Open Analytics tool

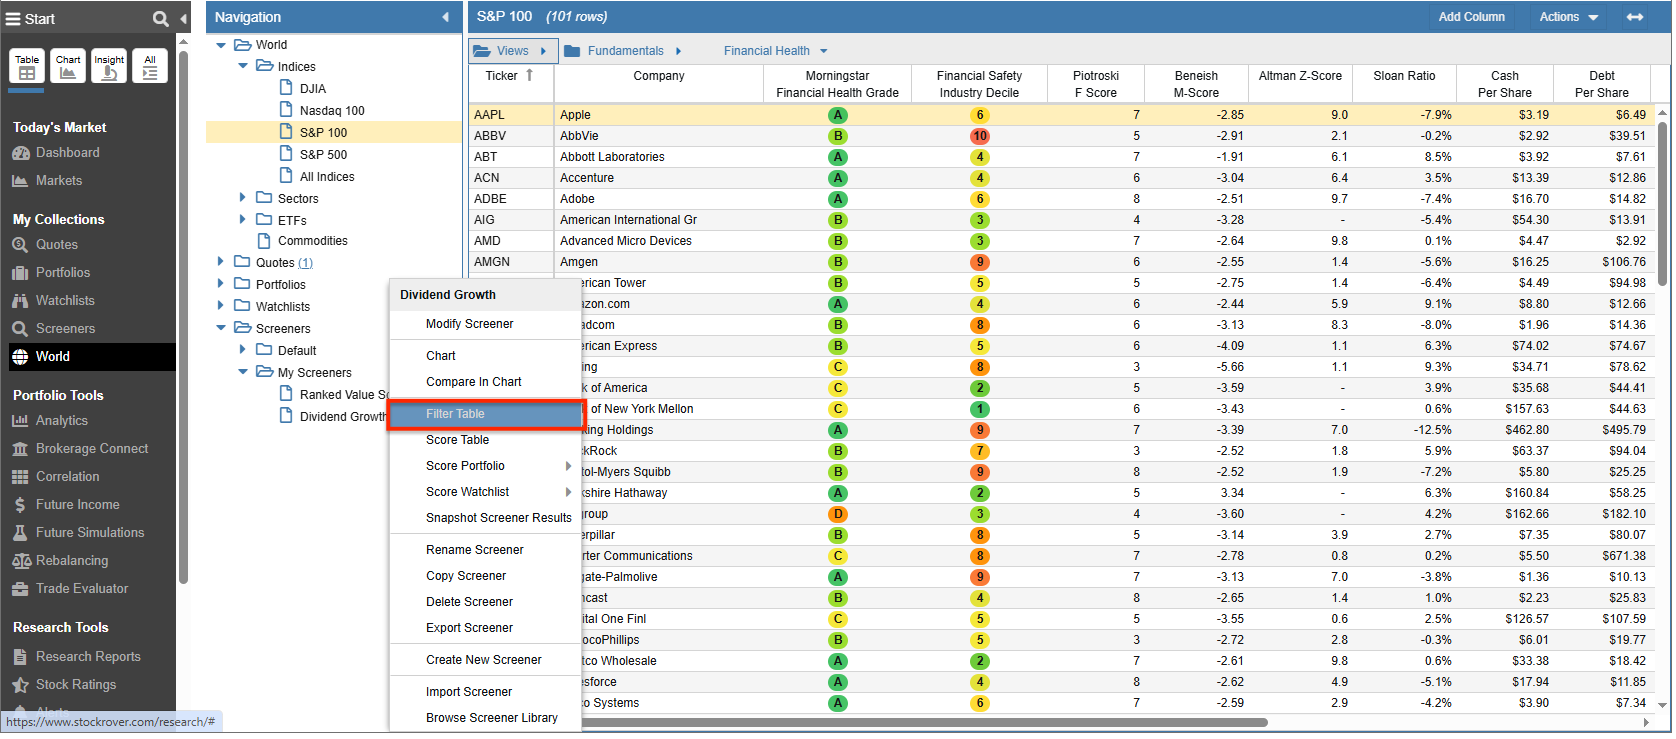pyautogui.click(x=61, y=421)
